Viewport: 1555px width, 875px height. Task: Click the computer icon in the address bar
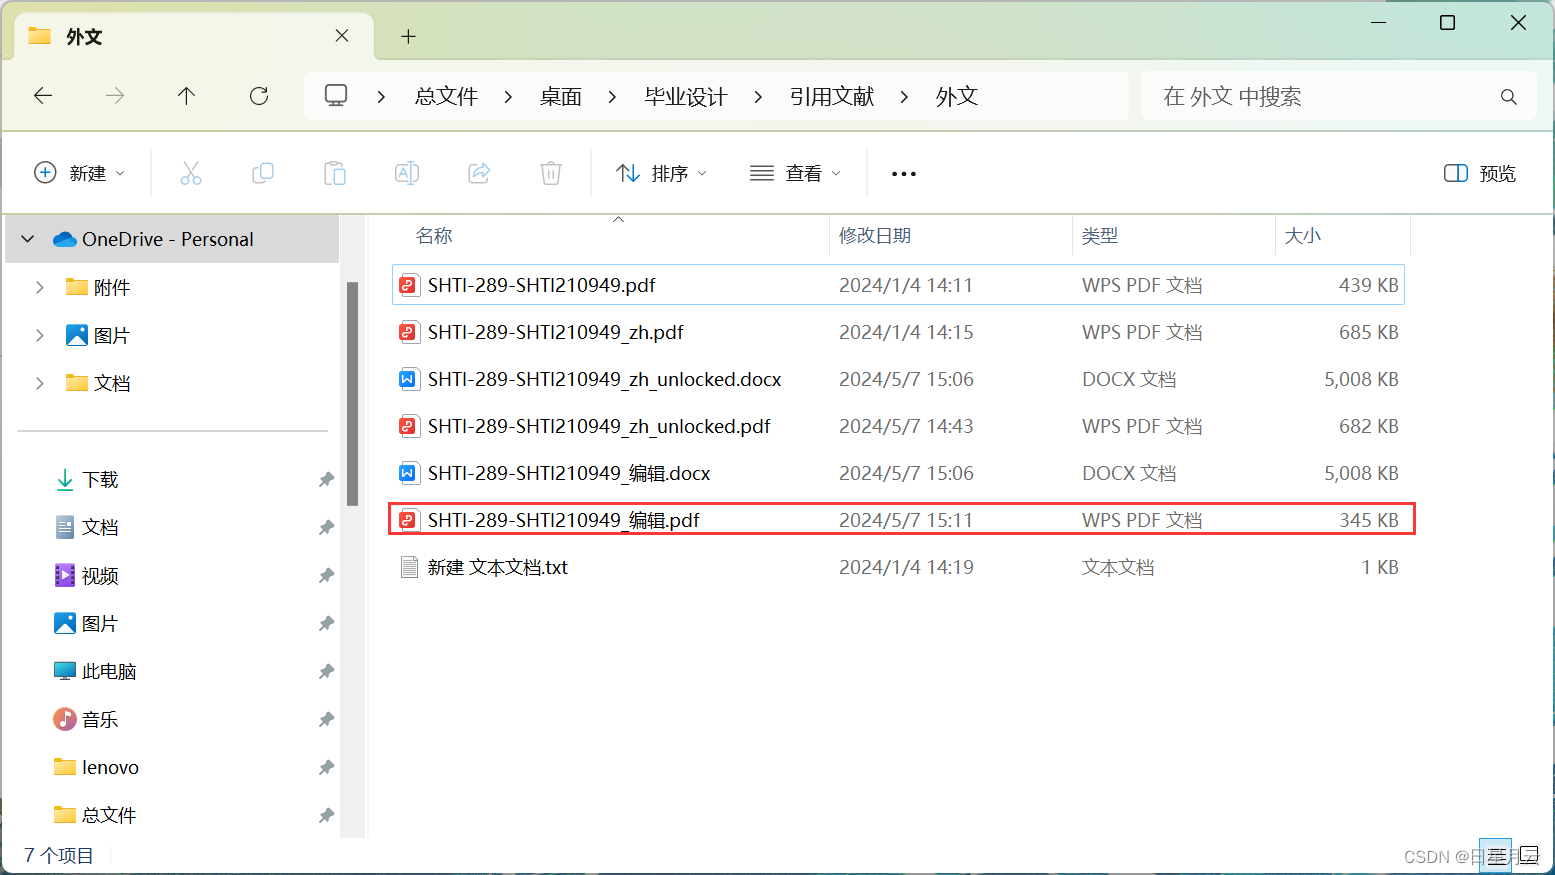click(x=336, y=96)
